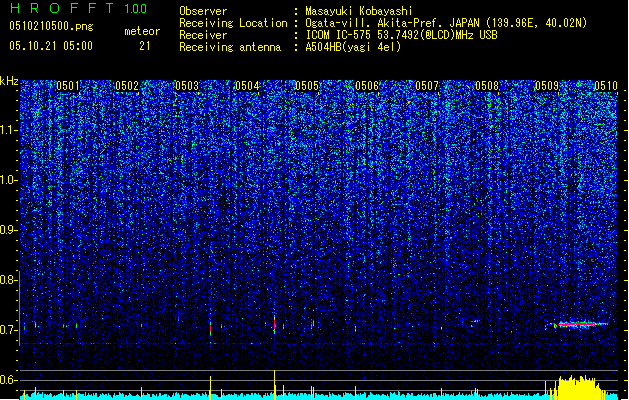Click the 0502 time marker
The image size is (629, 400).
127,86
